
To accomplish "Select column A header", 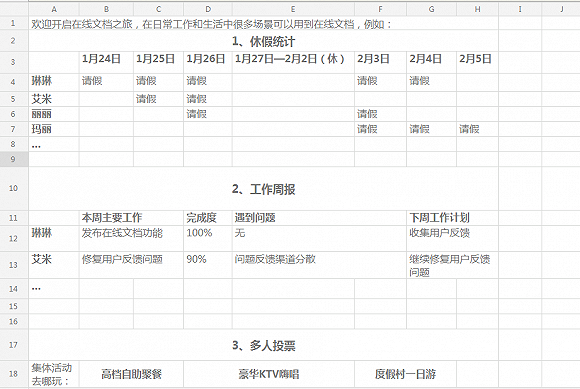I will [x=54, y=9].
